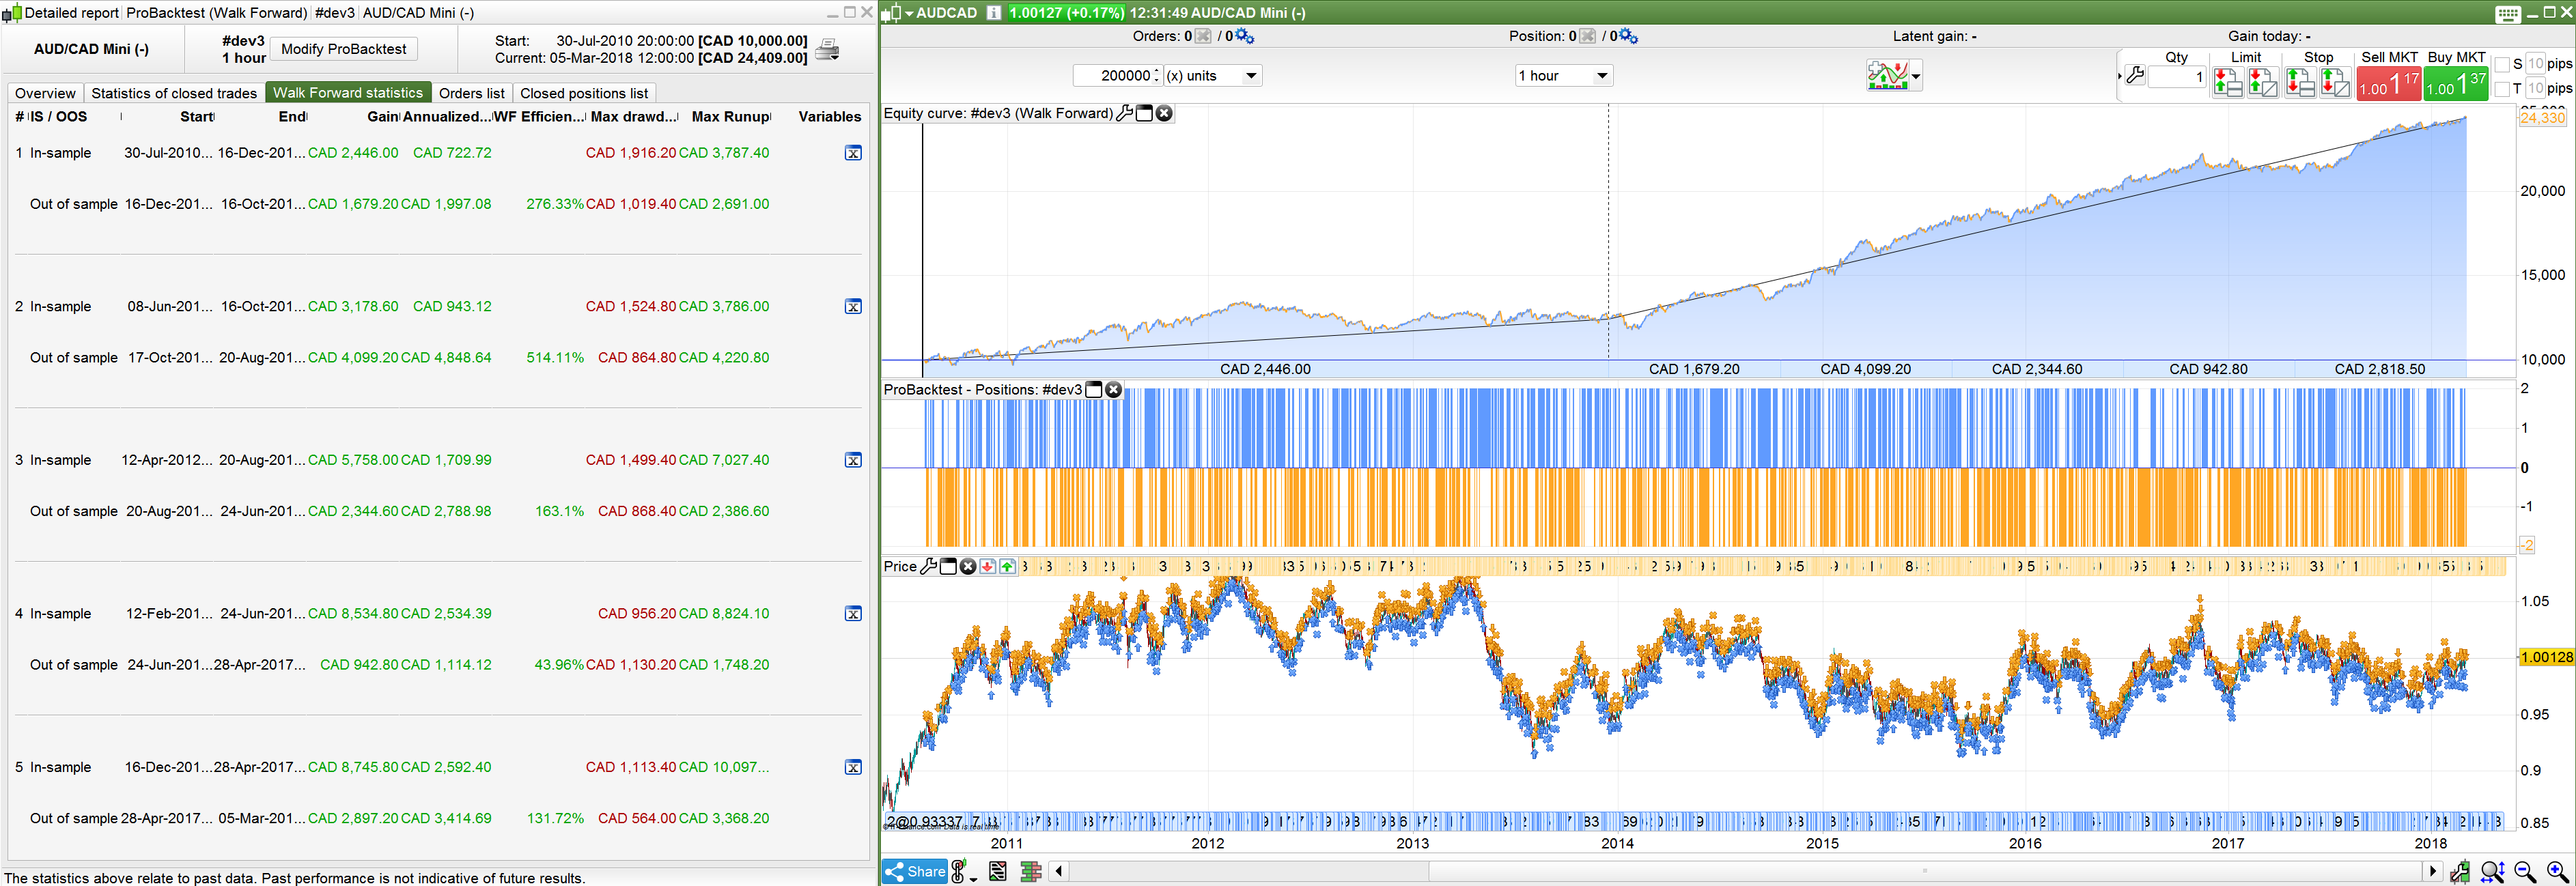Screen dimensions: 2576x886
Task: Open the units type dropdown
Action: click(1250, 76)
